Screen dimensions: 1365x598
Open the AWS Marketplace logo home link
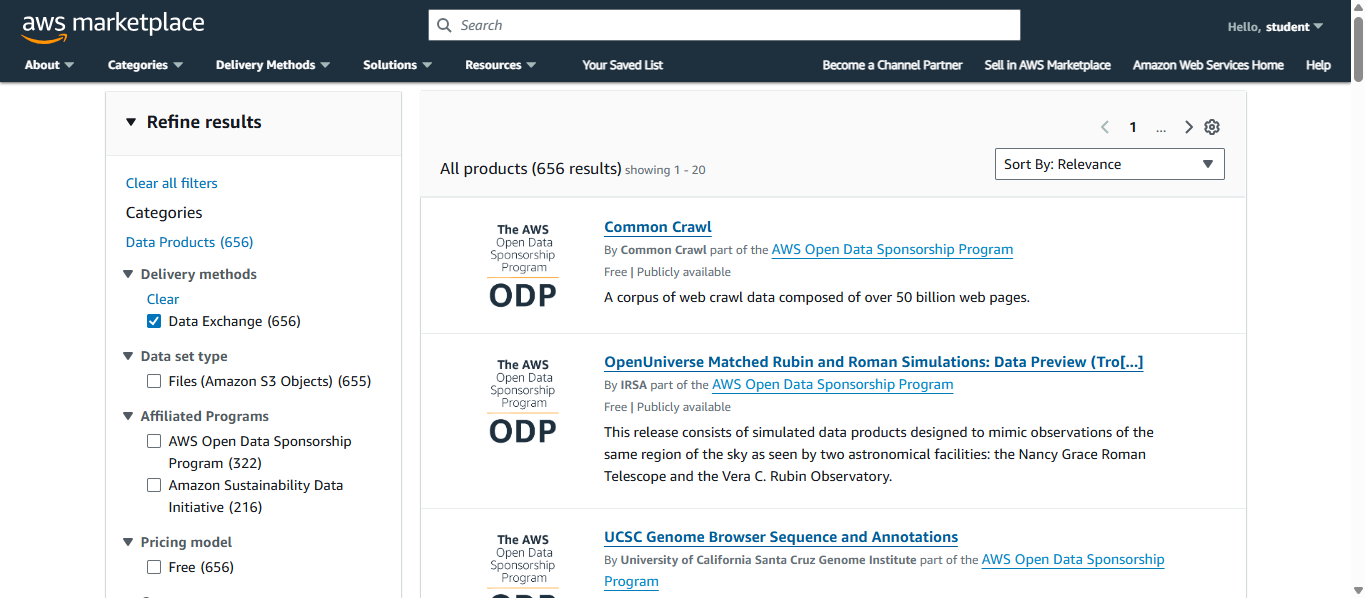(113, 27)
